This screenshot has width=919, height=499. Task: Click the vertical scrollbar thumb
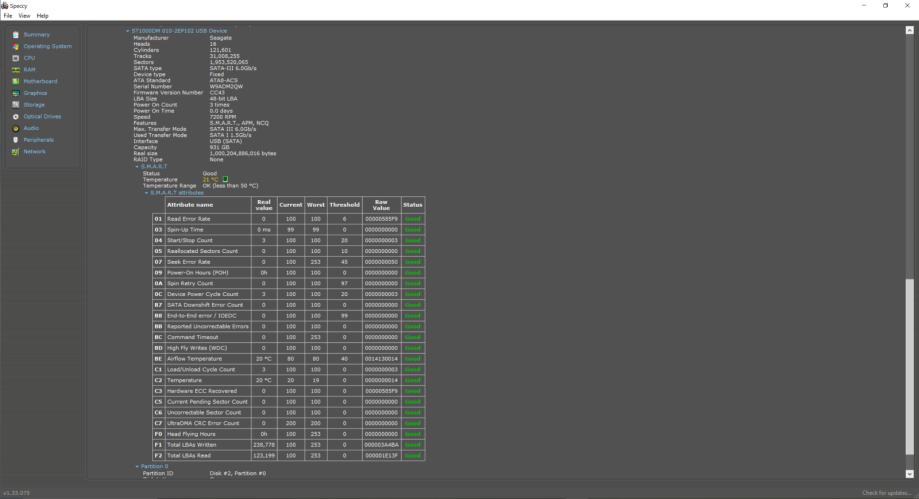point(910,366)
